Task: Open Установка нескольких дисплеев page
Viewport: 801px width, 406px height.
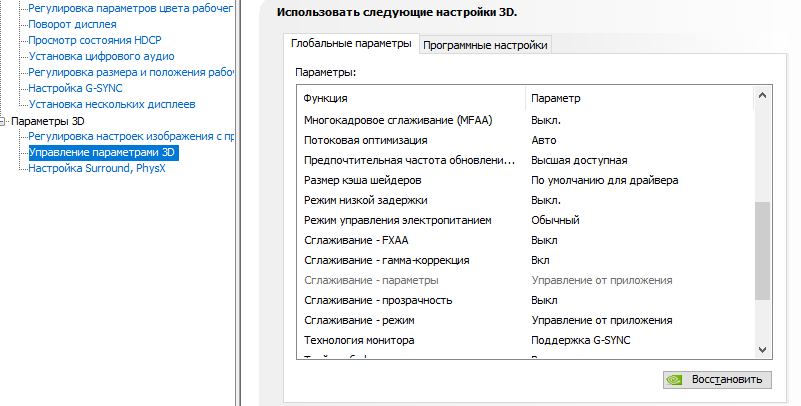Action: click(x=112, y=104)
